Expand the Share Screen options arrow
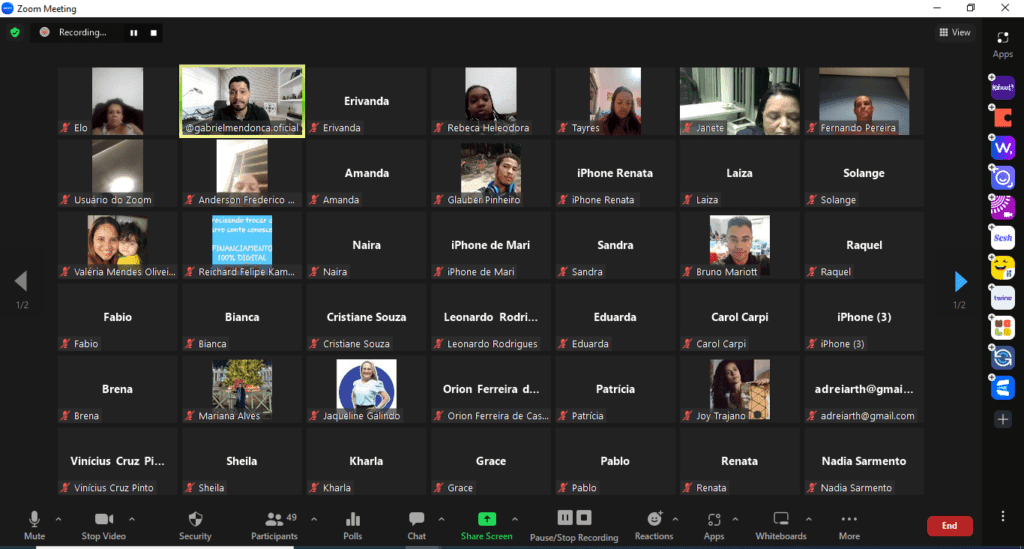 [515, 519]
